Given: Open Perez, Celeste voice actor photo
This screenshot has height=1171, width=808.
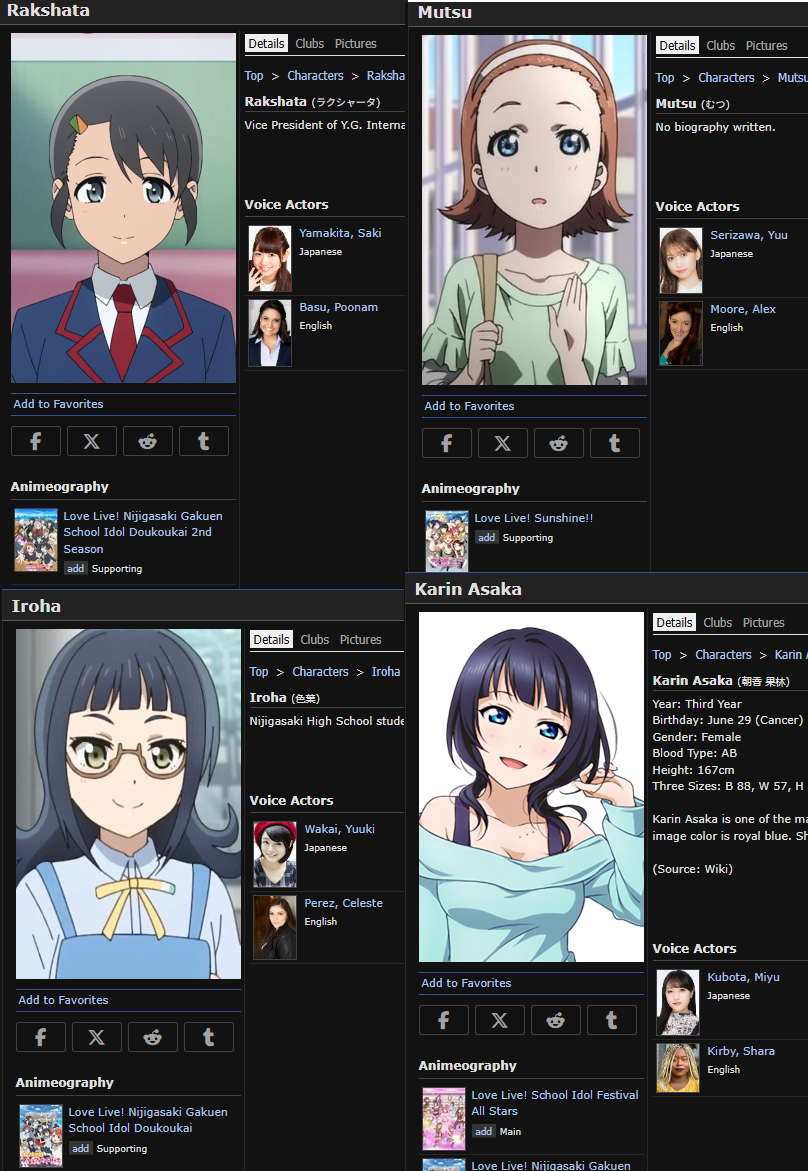Looking at the screenshot, I should coord(275,928).
